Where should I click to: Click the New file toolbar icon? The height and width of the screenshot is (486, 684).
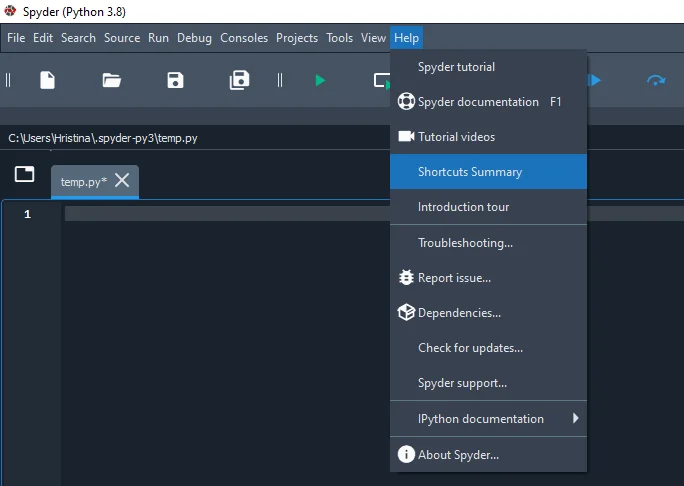click(47, 80)
